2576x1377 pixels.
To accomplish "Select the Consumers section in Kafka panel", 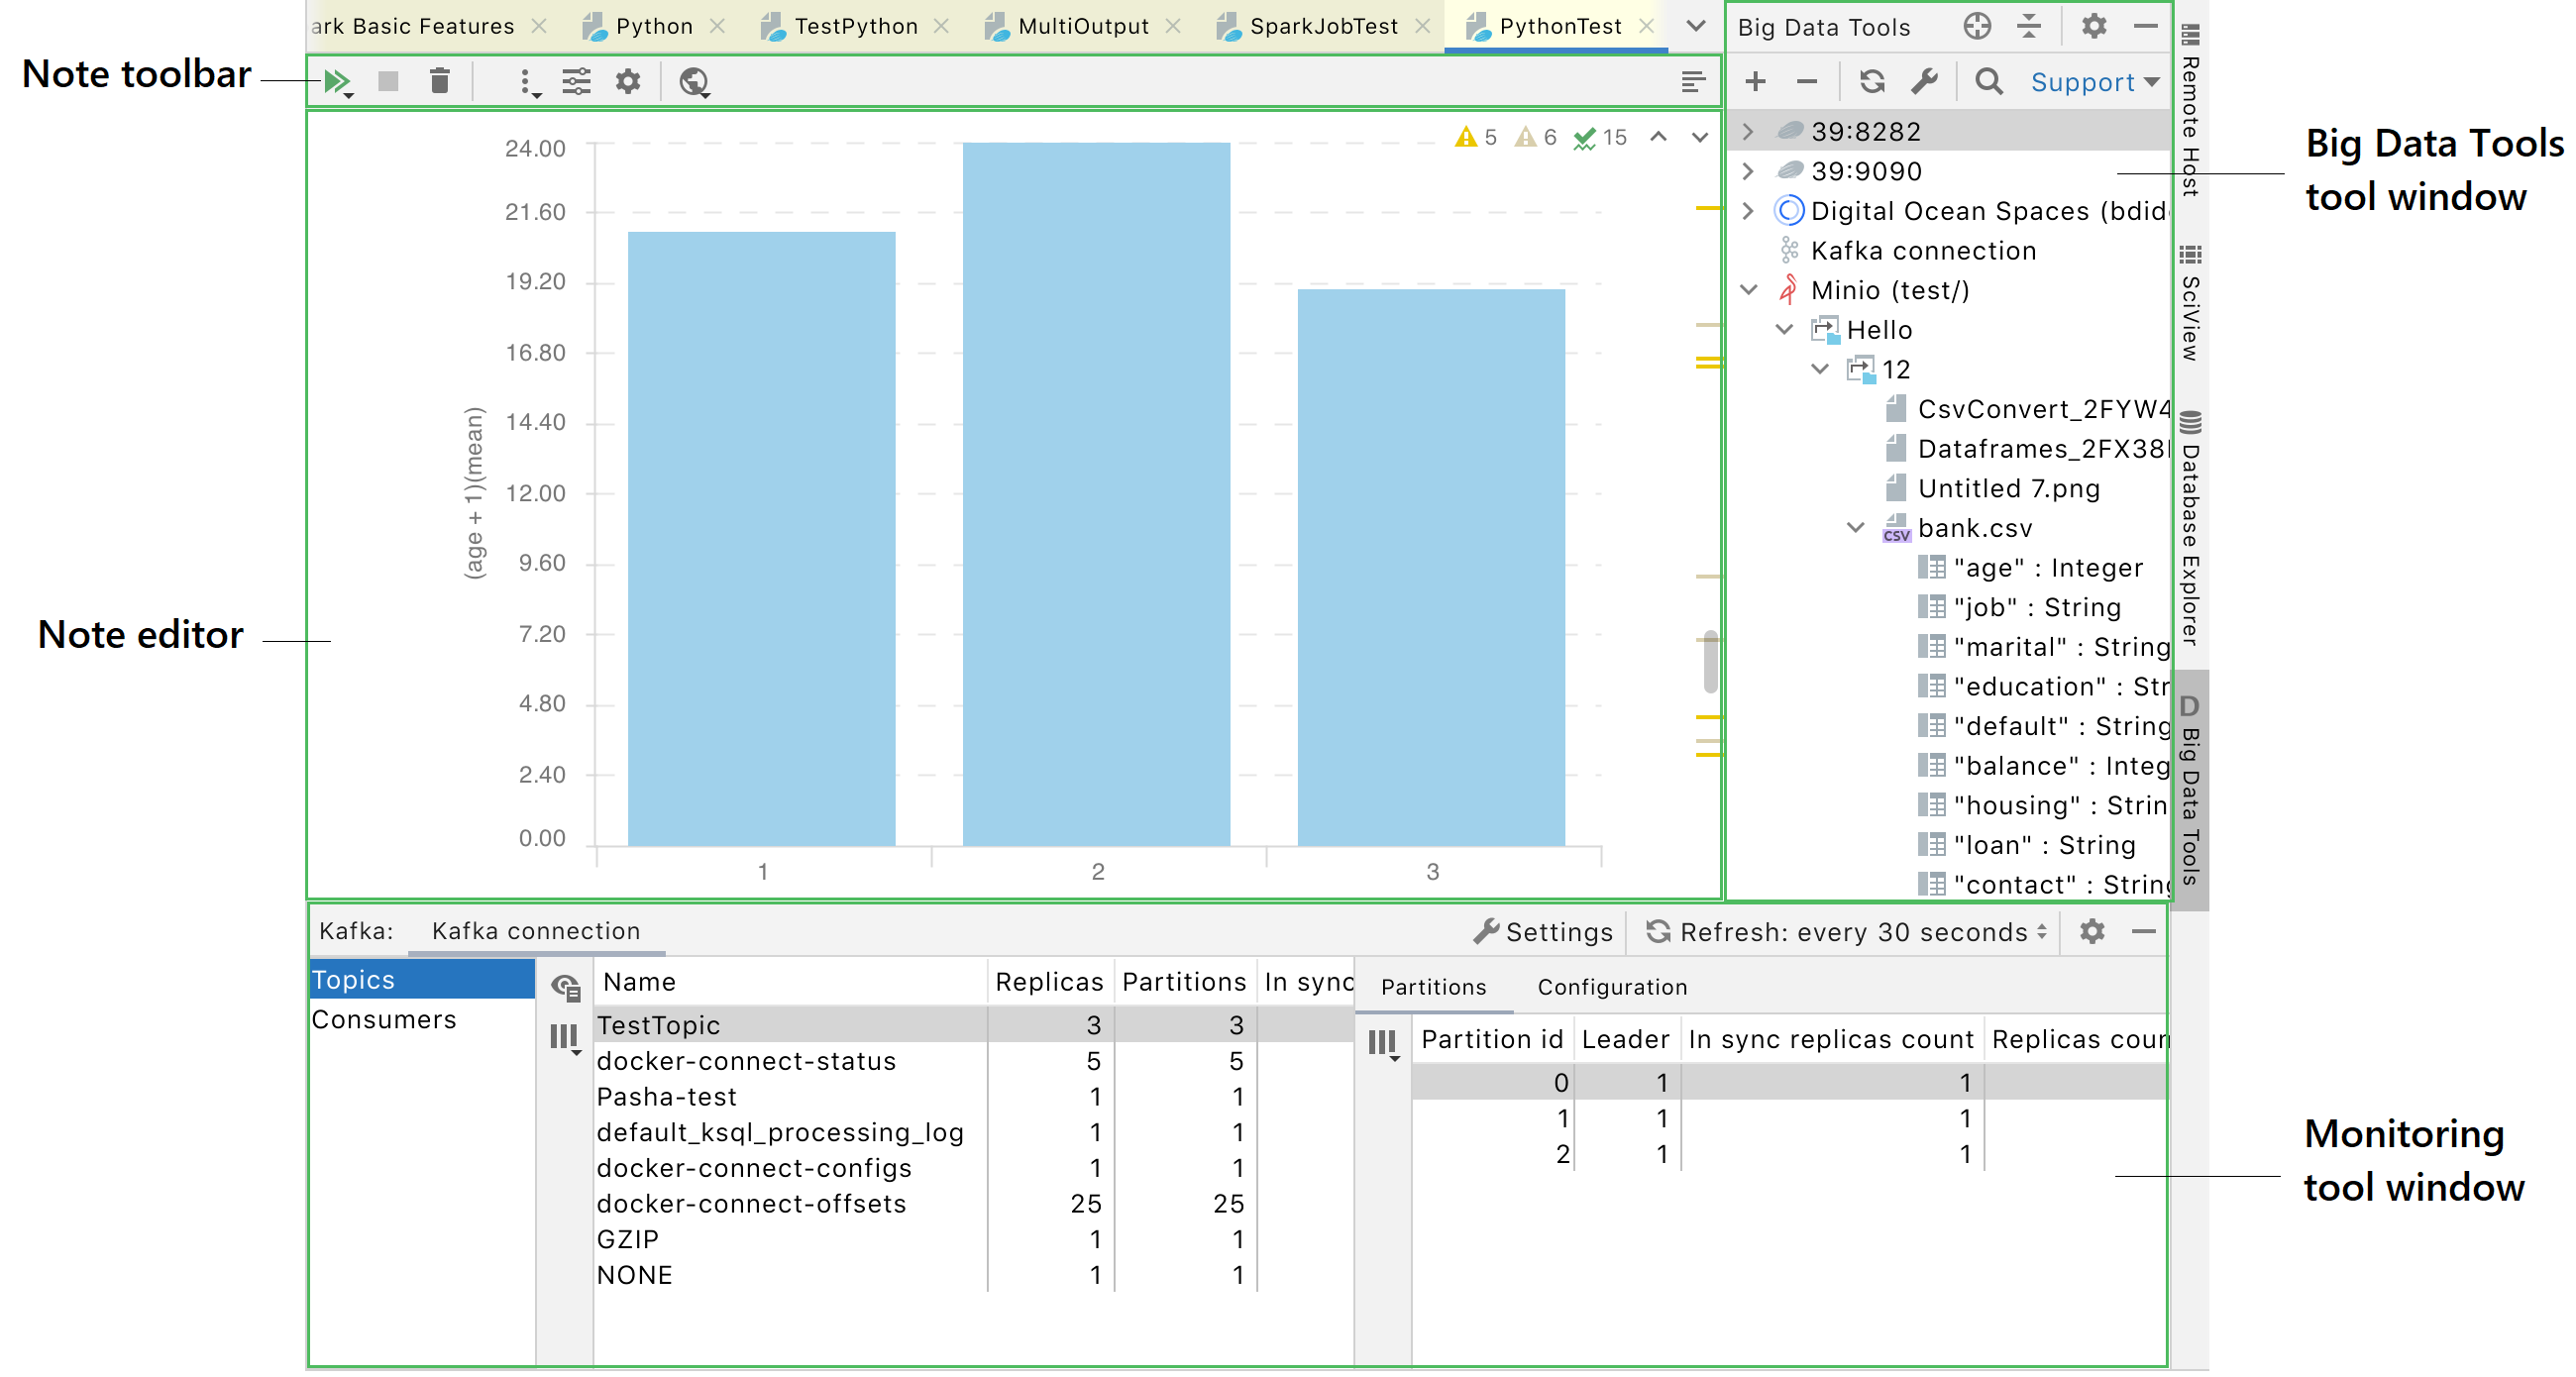I will [383, 1019].
